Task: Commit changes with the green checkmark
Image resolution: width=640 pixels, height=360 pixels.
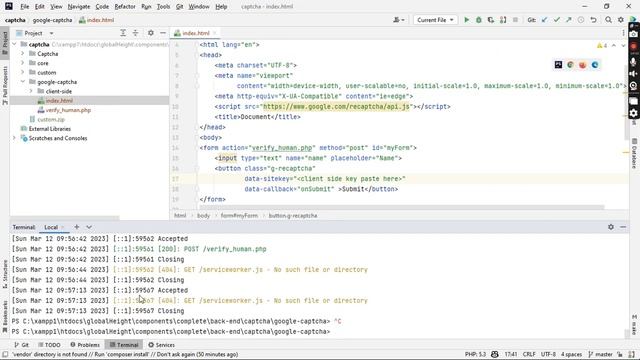Action: [556, 20]
